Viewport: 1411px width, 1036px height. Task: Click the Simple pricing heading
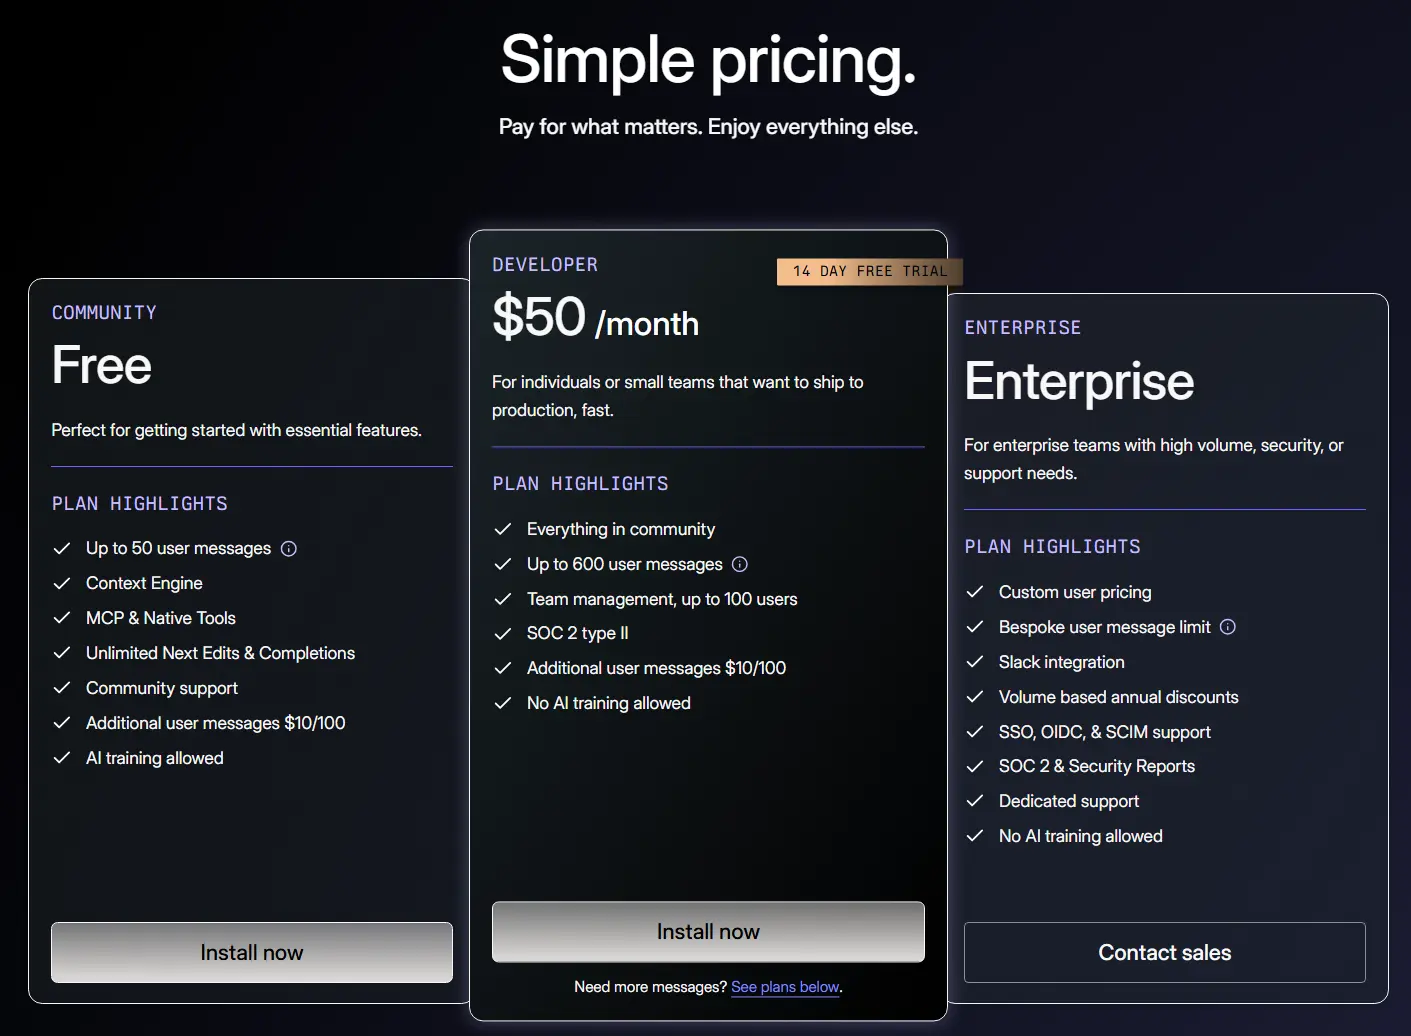click(x=708, y=60)
